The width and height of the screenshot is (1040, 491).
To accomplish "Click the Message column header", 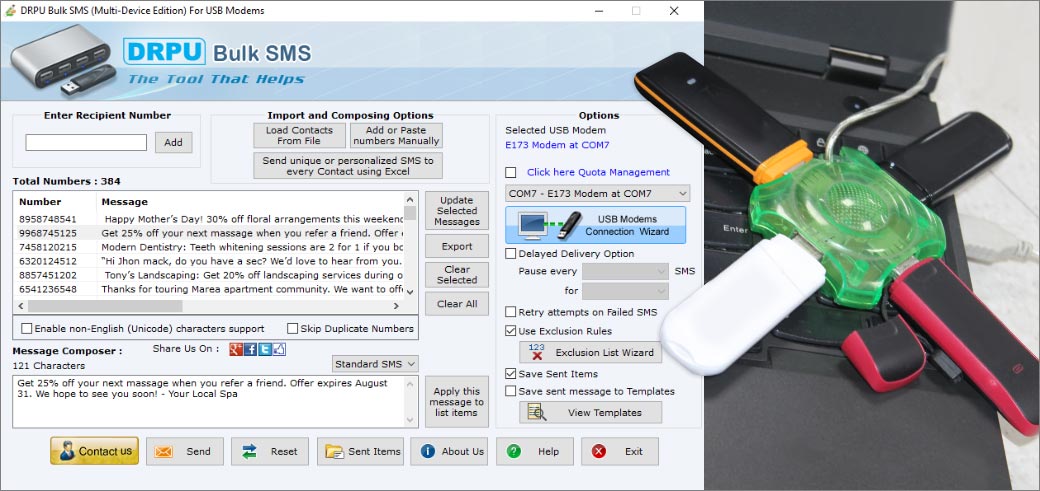I will click(x=250, y=202).
